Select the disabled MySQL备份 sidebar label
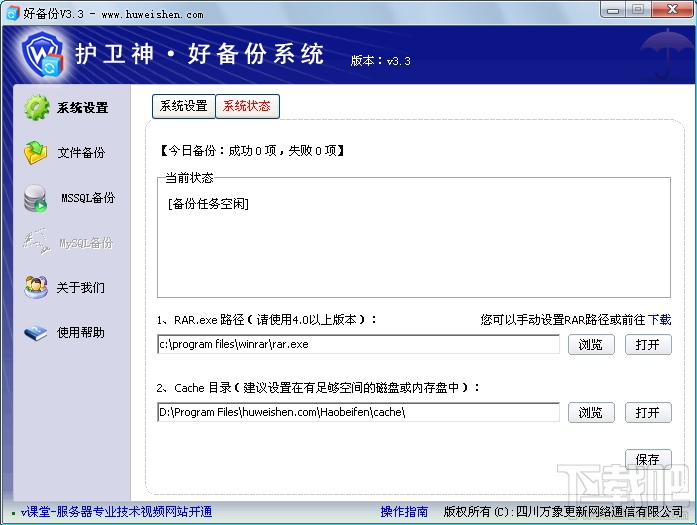Image resolution: width=697 pixels, height=525 pixels. [87, 243]
